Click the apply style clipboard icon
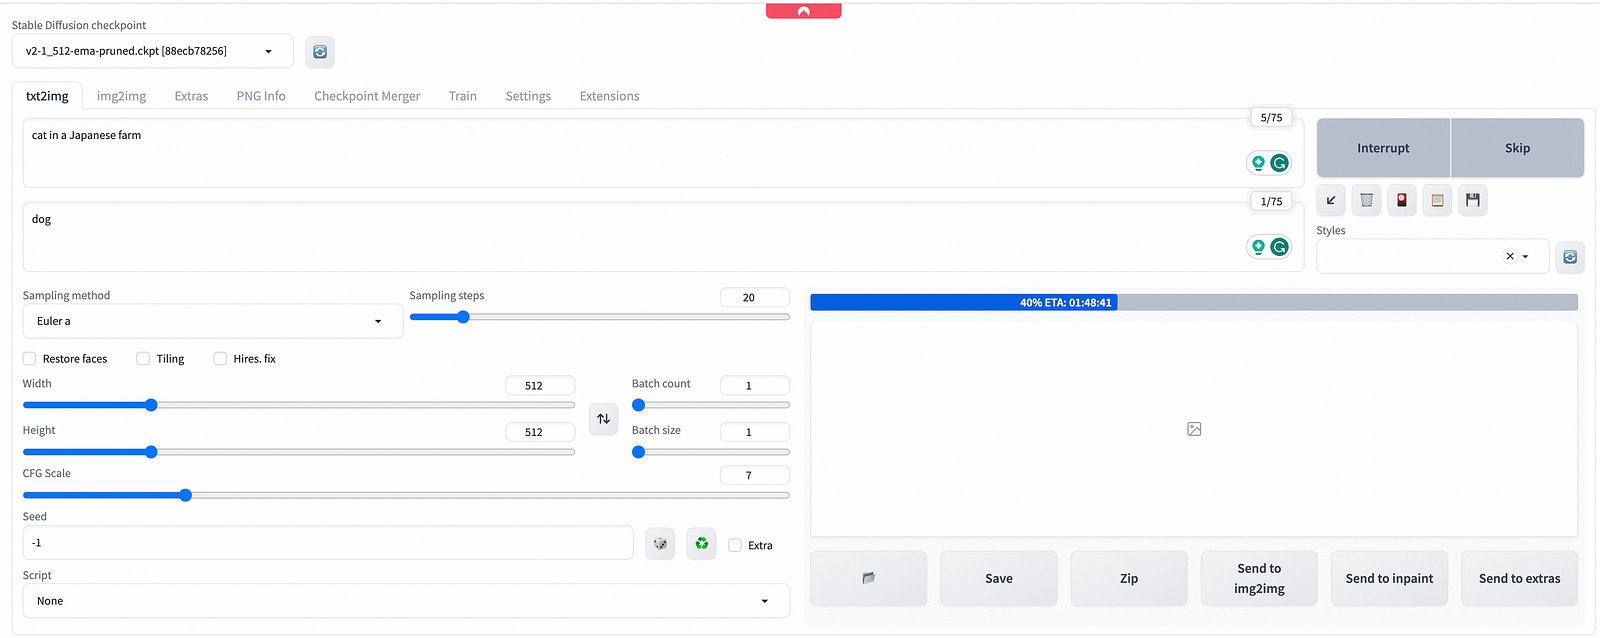Screen dimensions: 1600x638 [x=1437, y=200]
